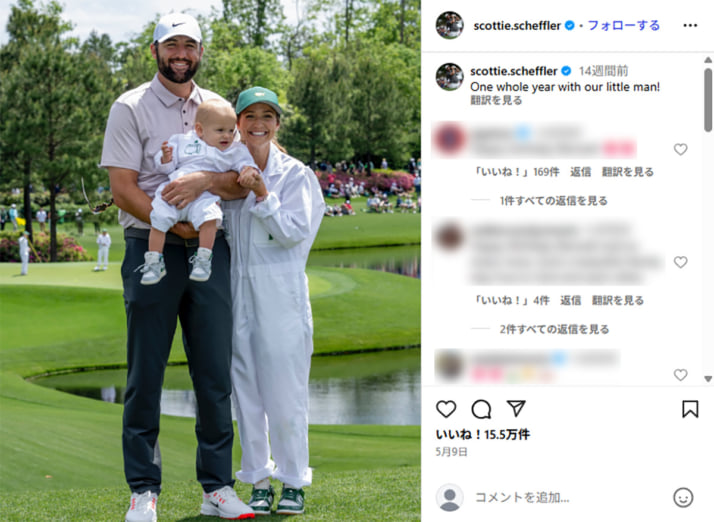Like the first comment with 169 likes
The width and height of the screenshot is (714, 522).
(x=680, y=149)
